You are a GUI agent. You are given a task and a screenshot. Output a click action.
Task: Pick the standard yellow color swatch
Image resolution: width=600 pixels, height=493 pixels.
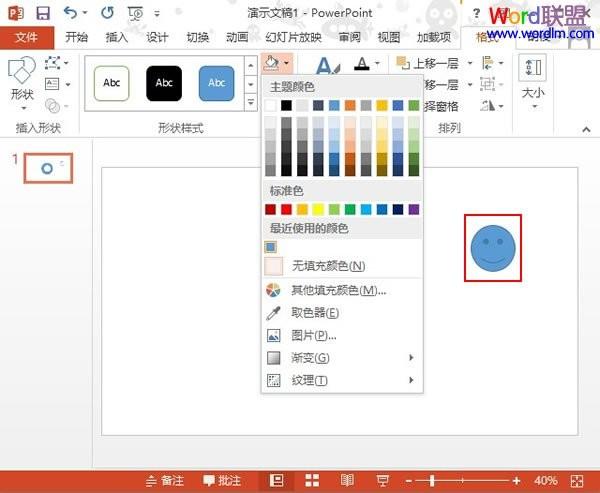tap(318, 209)
